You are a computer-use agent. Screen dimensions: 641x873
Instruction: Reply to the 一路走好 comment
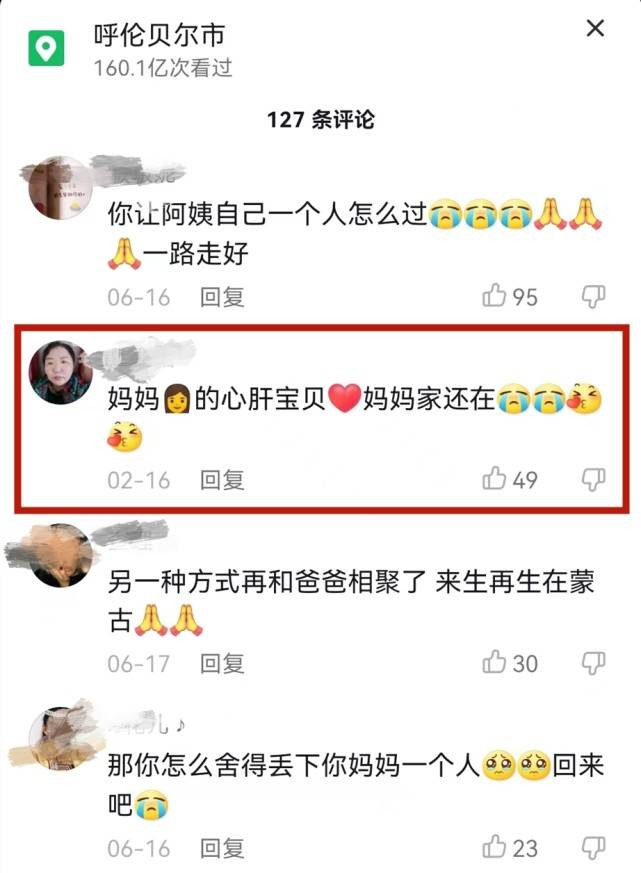[x=222, y=297]
